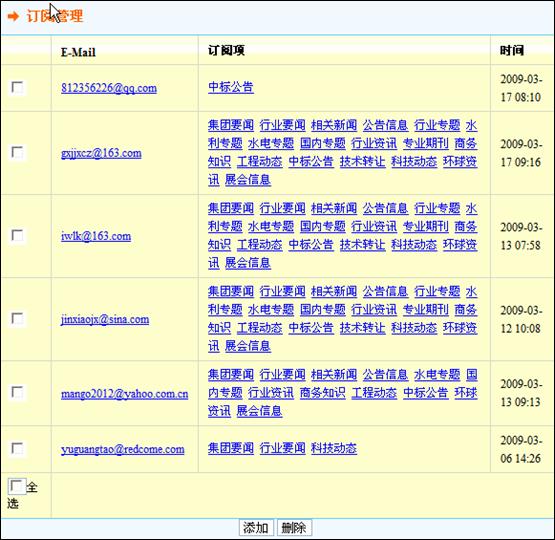Image resolution: width=555 pixels, height=540 pixels.
Task: Toggle the yuguangtao@redcome.com checkbox
Action: click(x=17, y=448)
